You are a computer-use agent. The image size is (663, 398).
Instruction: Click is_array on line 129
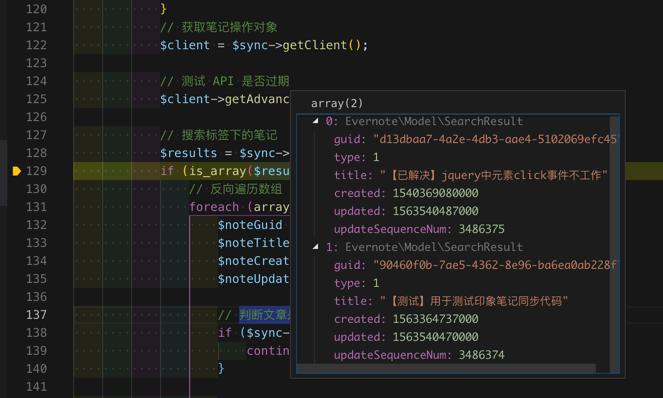coord(217,171)
